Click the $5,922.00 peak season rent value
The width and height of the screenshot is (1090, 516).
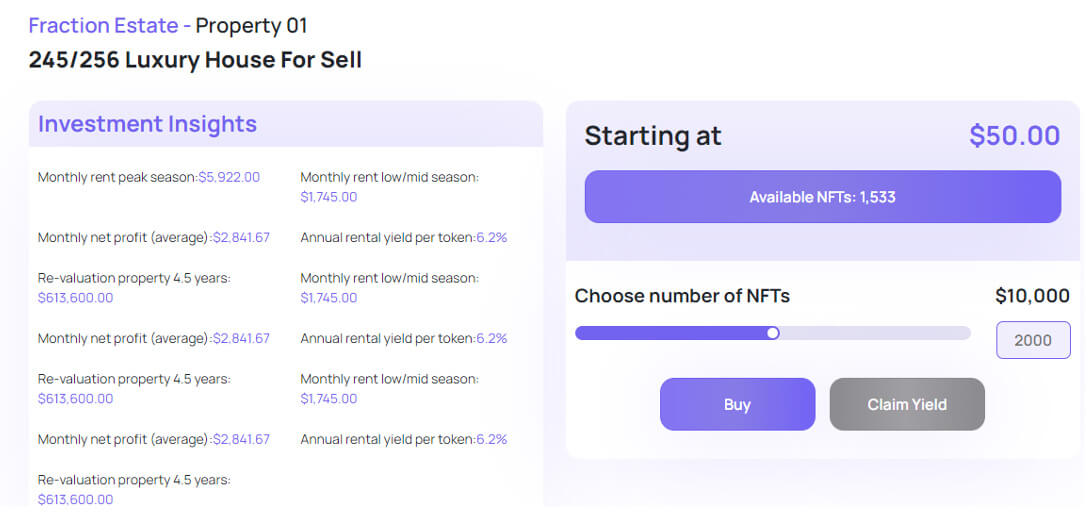pos(229,177)
